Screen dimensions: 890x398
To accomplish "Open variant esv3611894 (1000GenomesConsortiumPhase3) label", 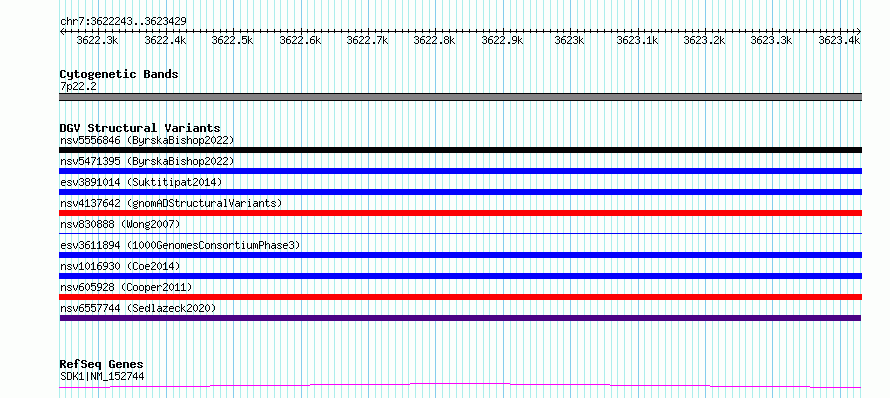I will (x=179, y=245).
